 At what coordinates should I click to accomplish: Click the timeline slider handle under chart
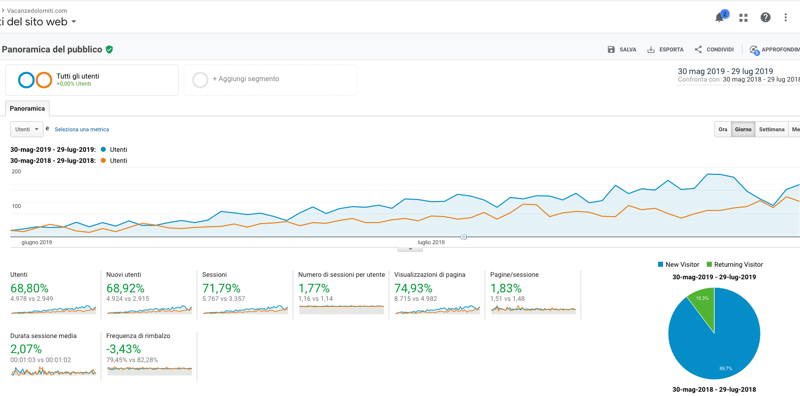(x=464, y=237)
